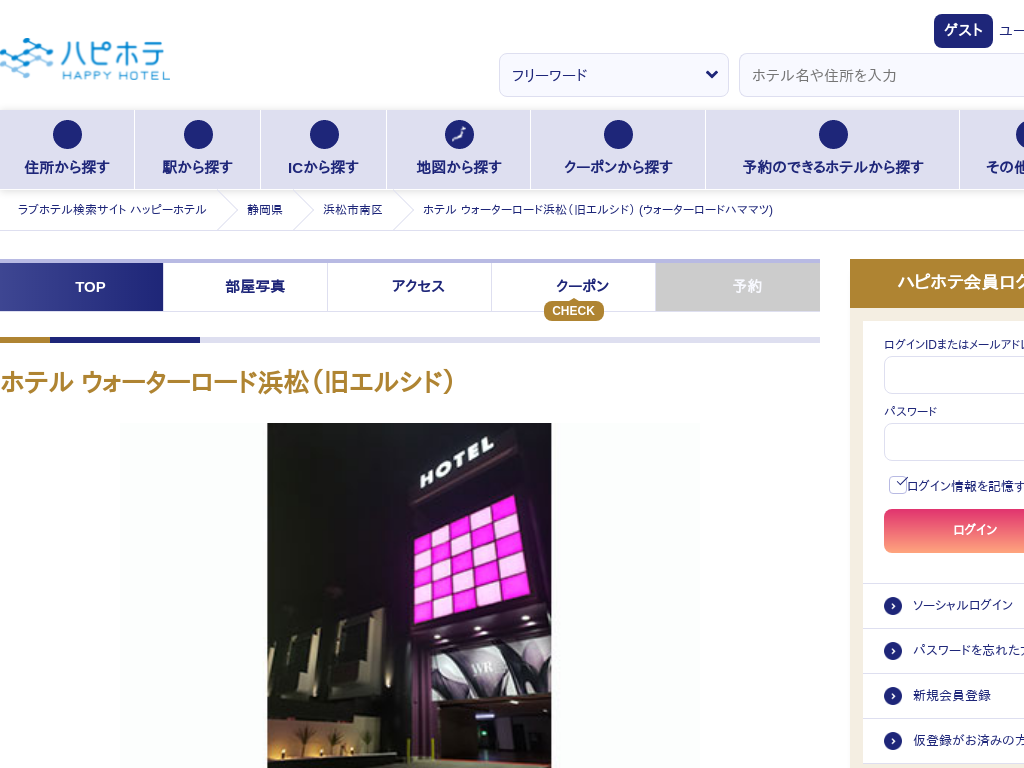Open the パスワードを忘れた方 link
This screenshot has height=768, width=1024.
click(x=968, y=651)
